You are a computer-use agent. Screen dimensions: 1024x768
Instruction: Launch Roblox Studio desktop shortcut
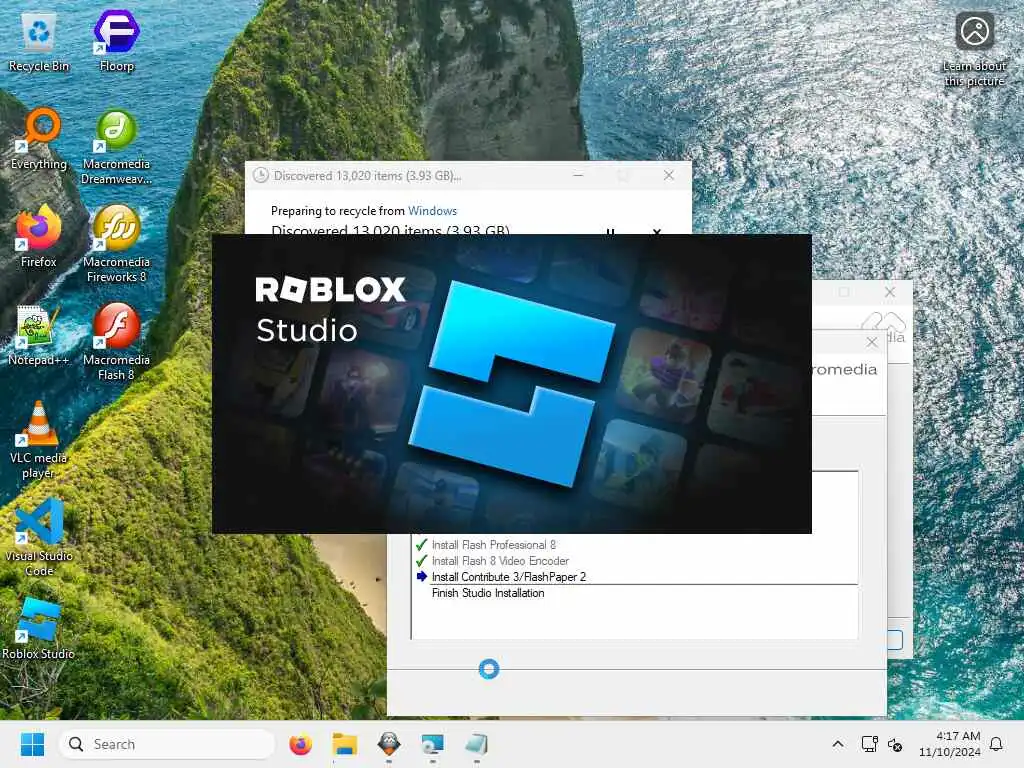tap(39, 628)
